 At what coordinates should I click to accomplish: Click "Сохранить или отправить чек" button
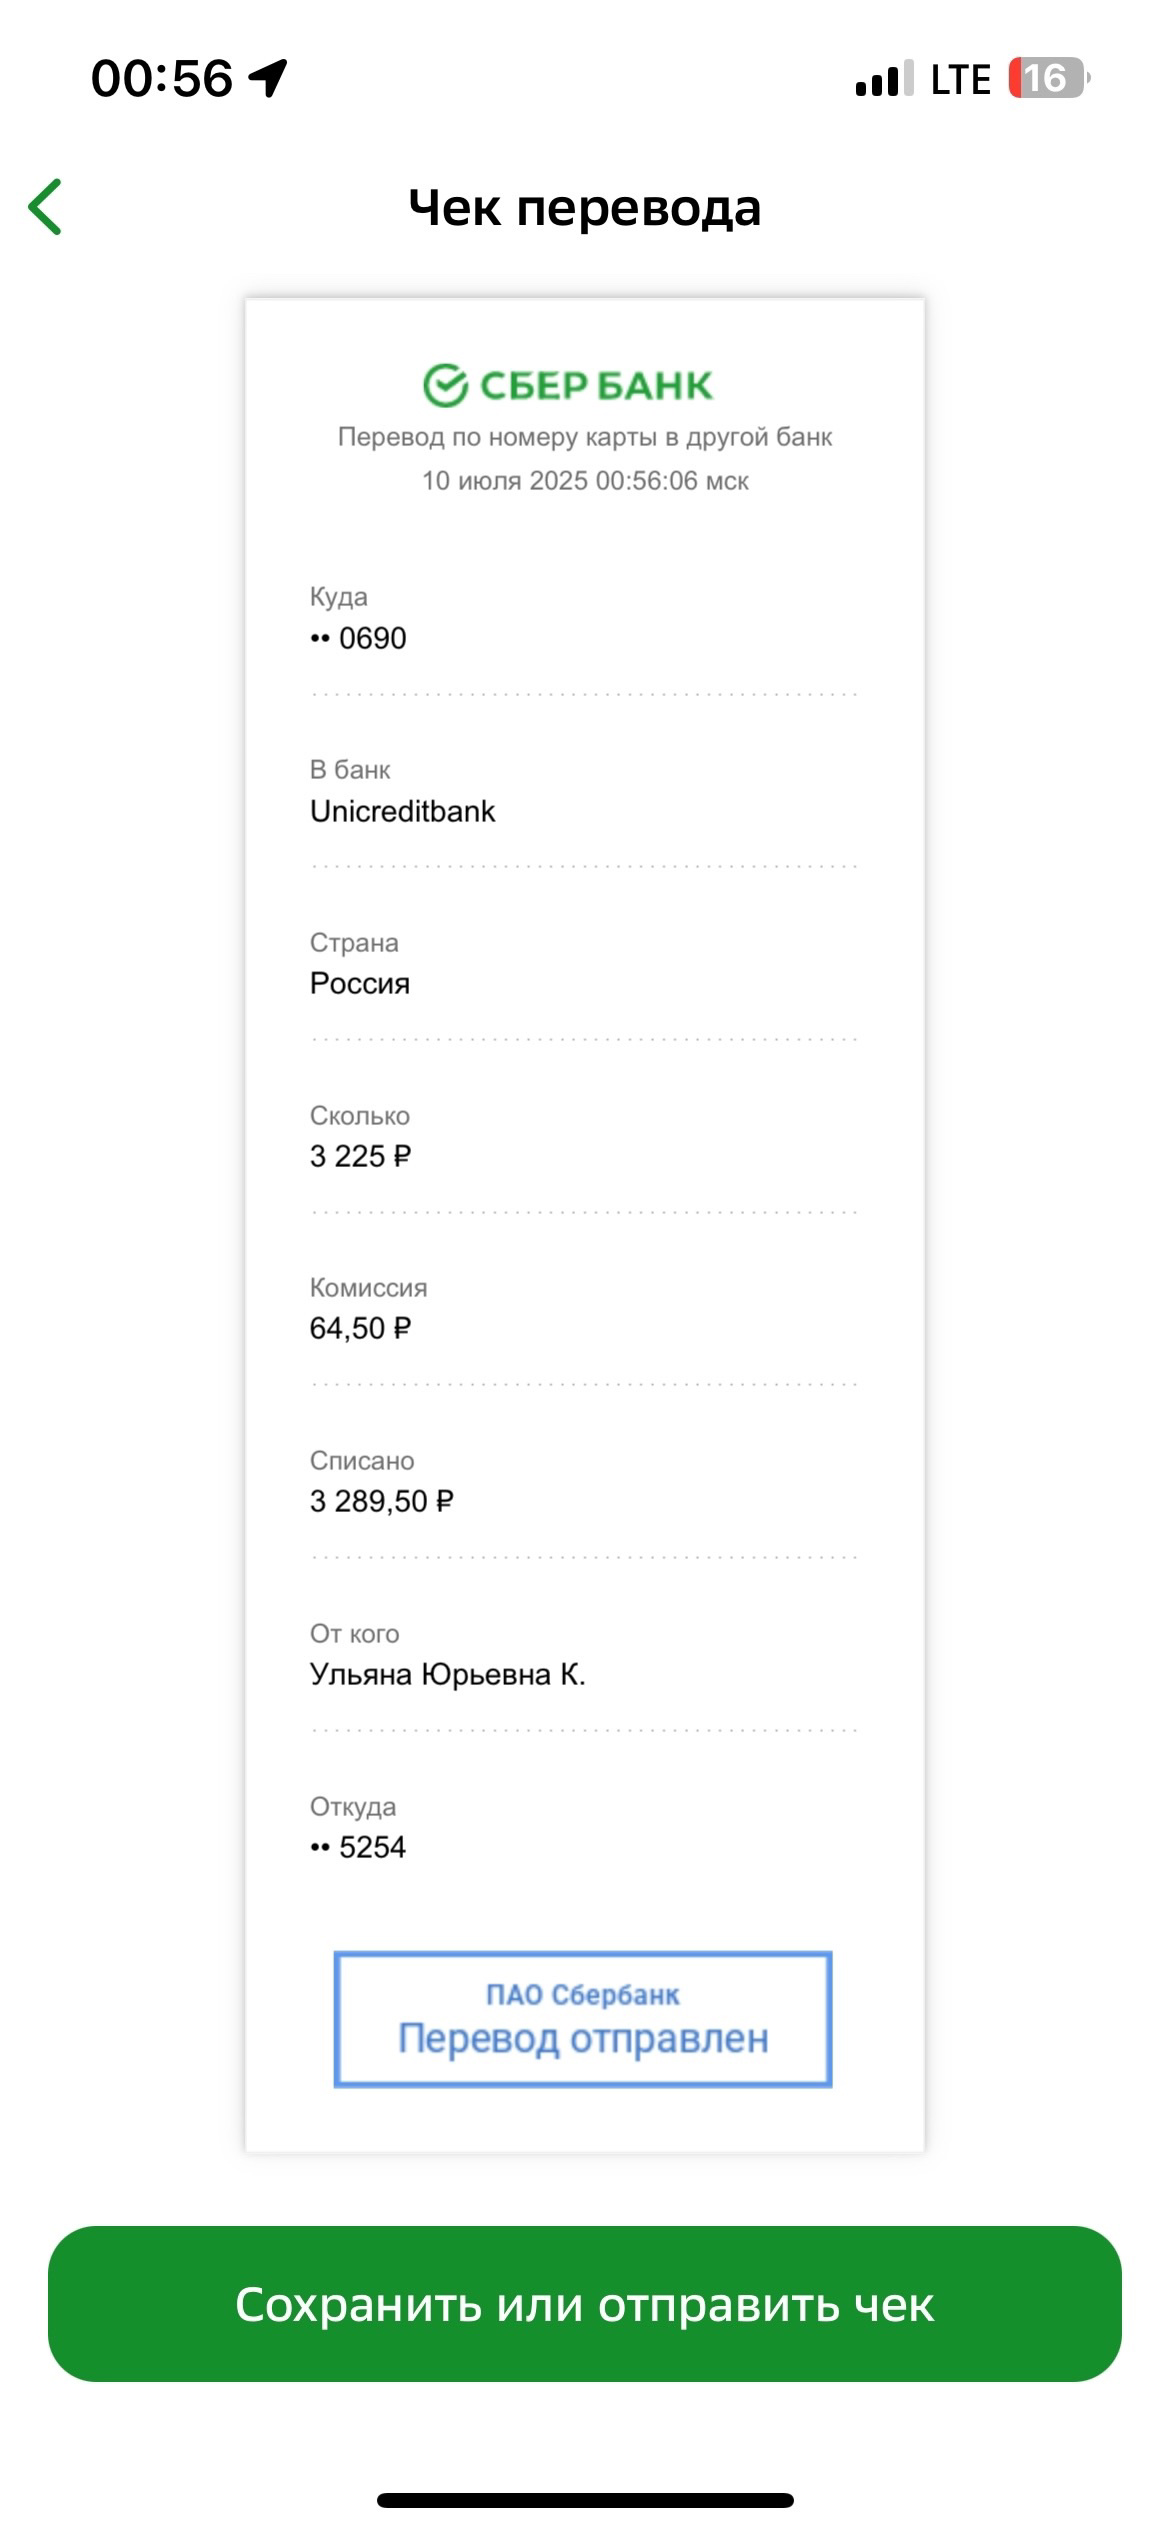click(585, 2304)
